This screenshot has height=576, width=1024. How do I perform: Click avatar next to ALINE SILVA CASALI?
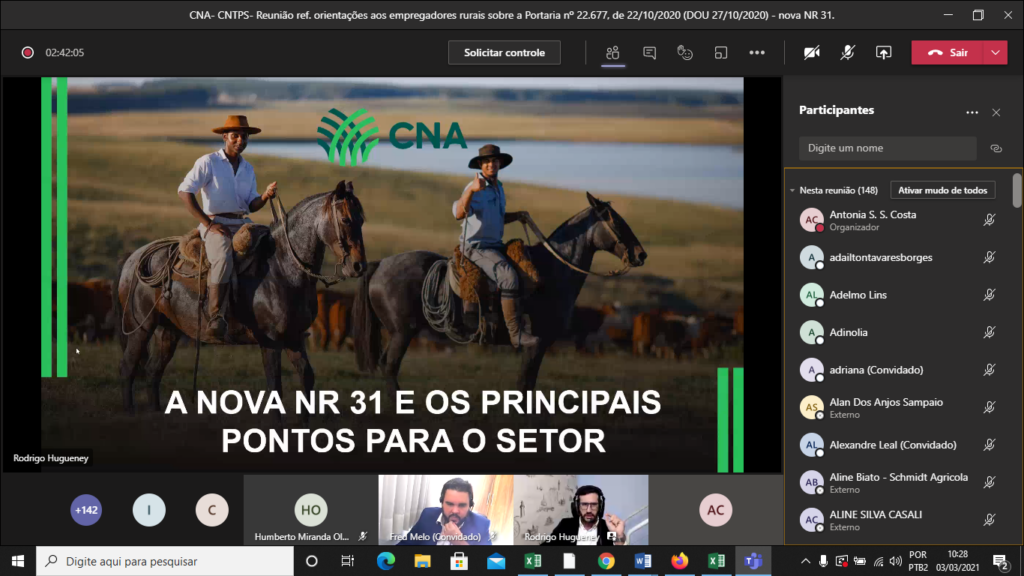tap(811, 520)
